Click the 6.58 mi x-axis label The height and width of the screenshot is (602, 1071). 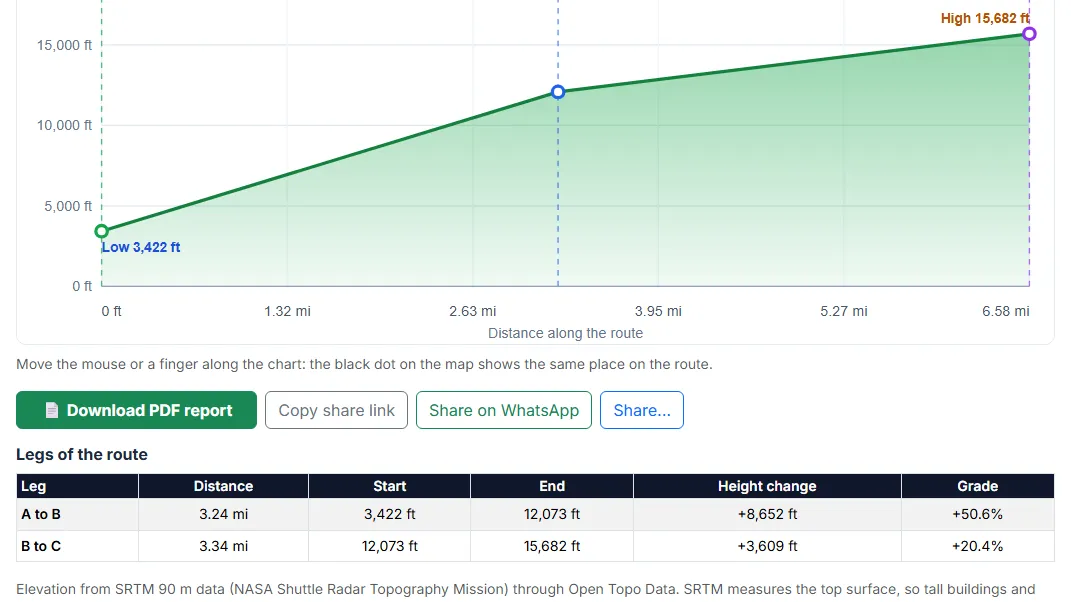coord(1005,311)
